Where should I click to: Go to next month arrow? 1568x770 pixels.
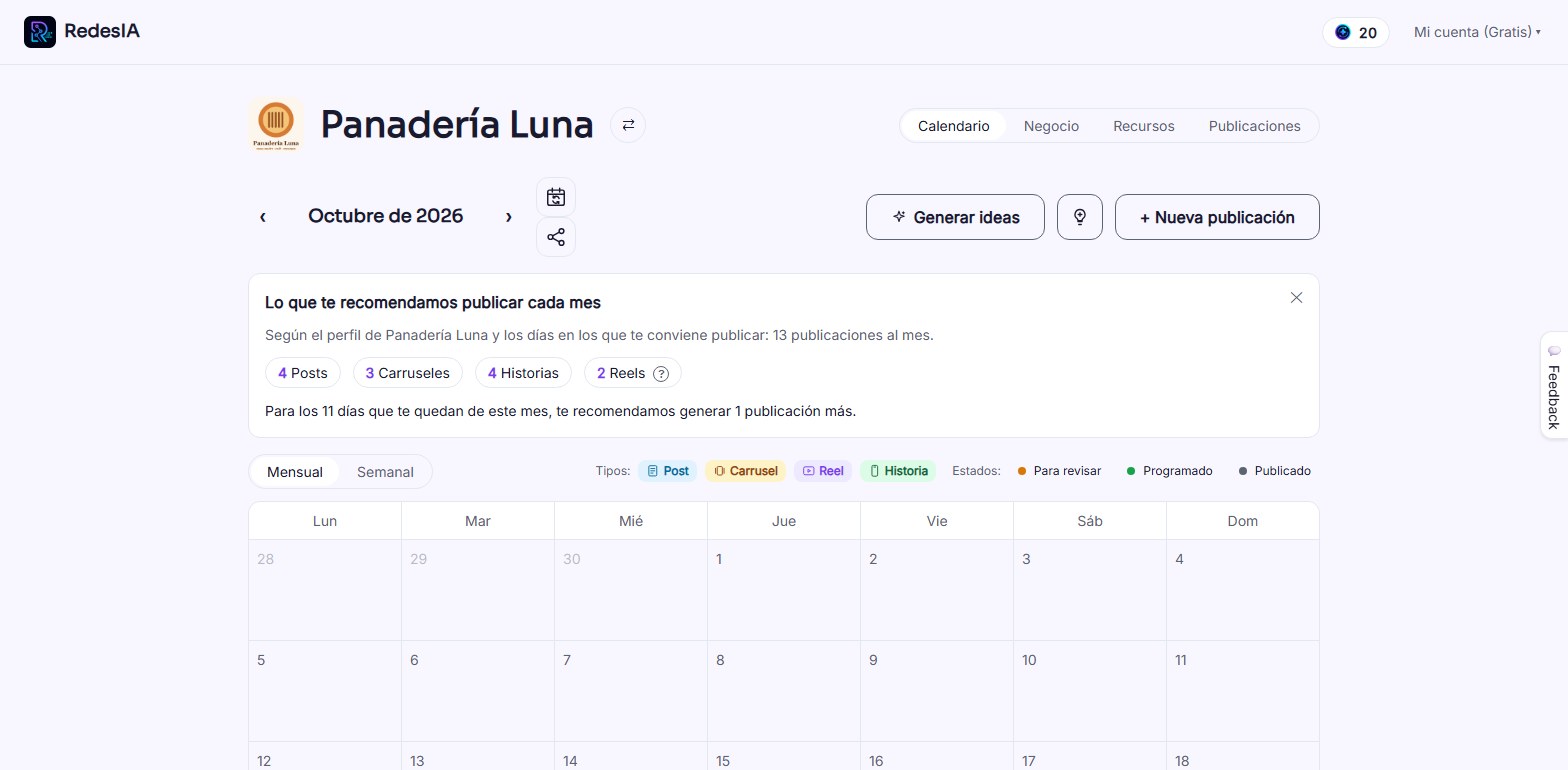pos(509,216)
